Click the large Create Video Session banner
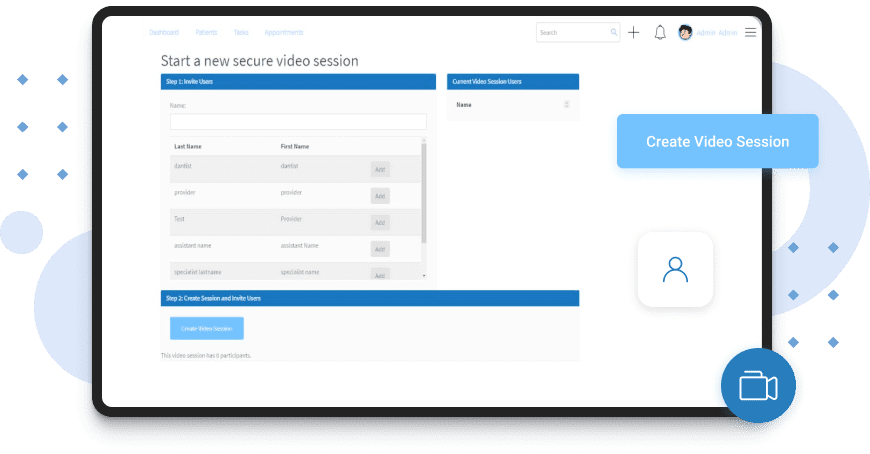 point(717,141)
